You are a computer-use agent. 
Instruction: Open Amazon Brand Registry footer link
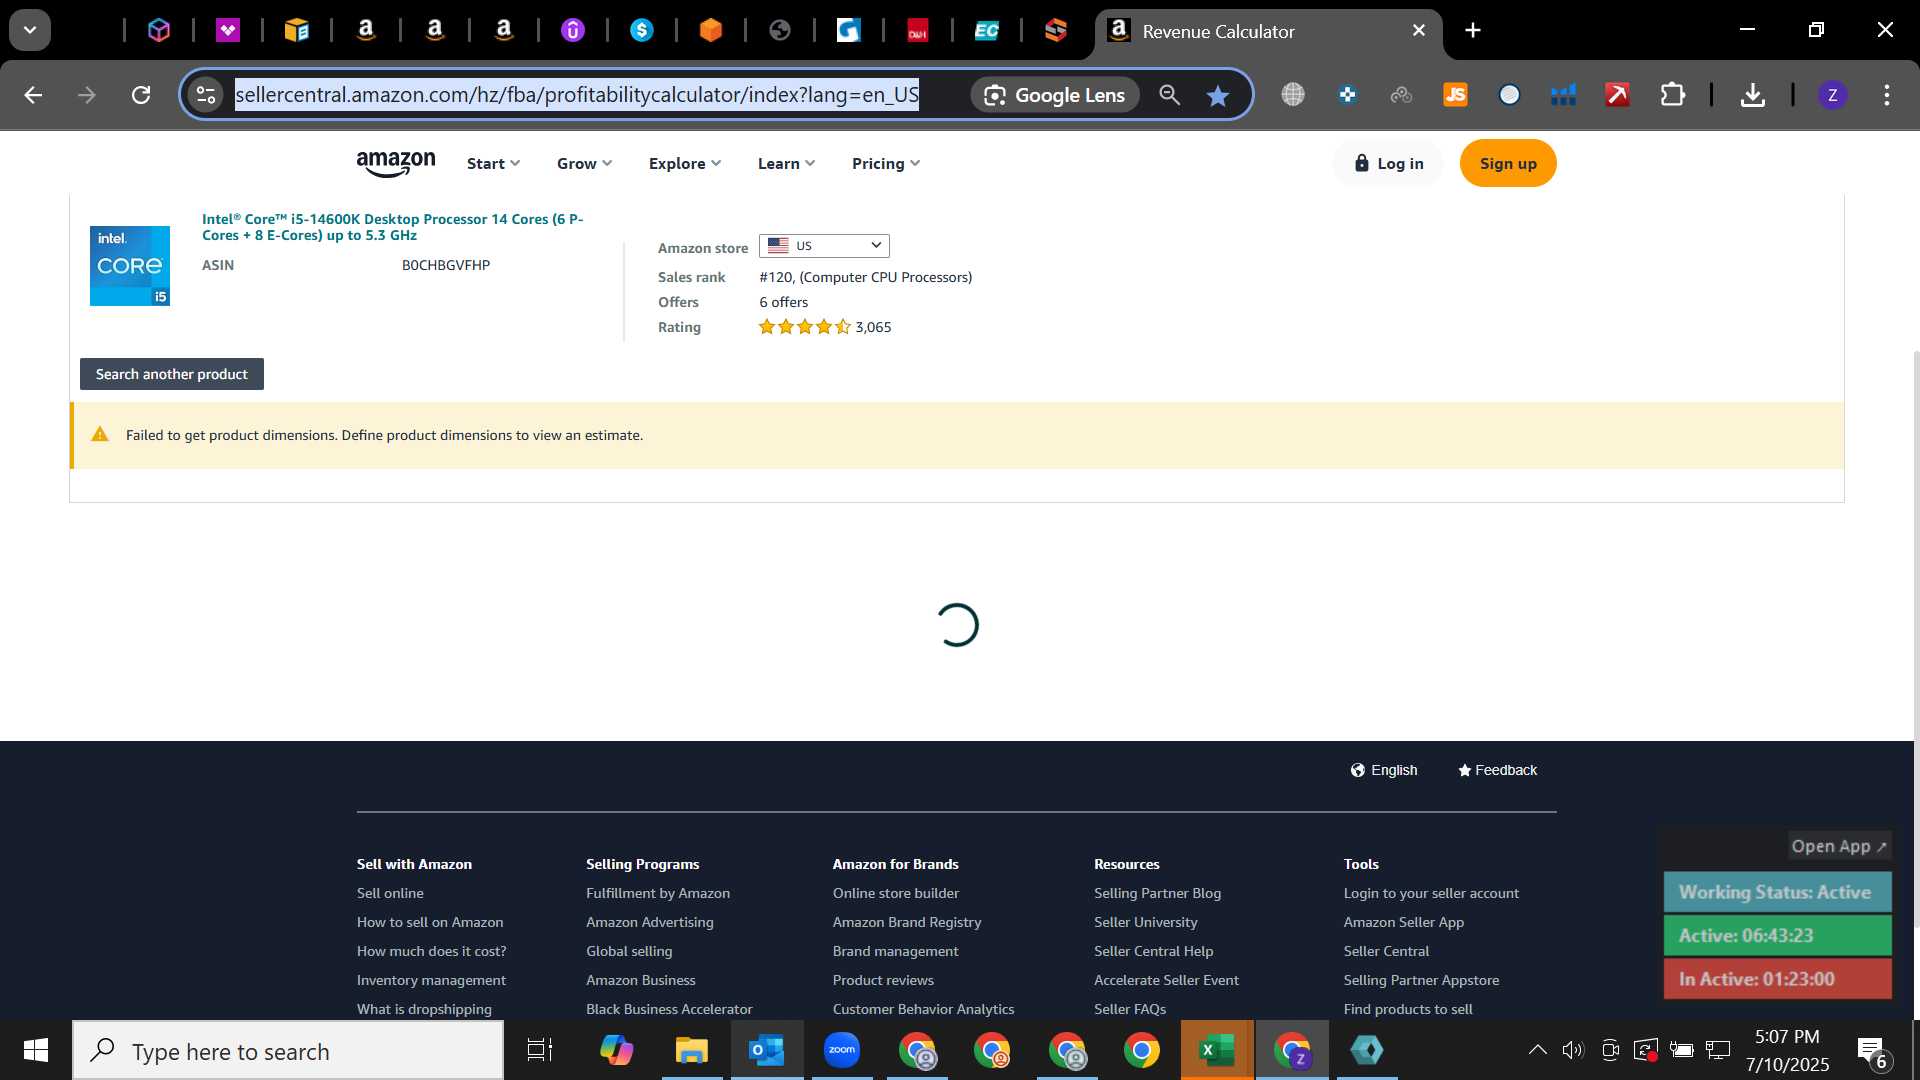click(907, 922)
